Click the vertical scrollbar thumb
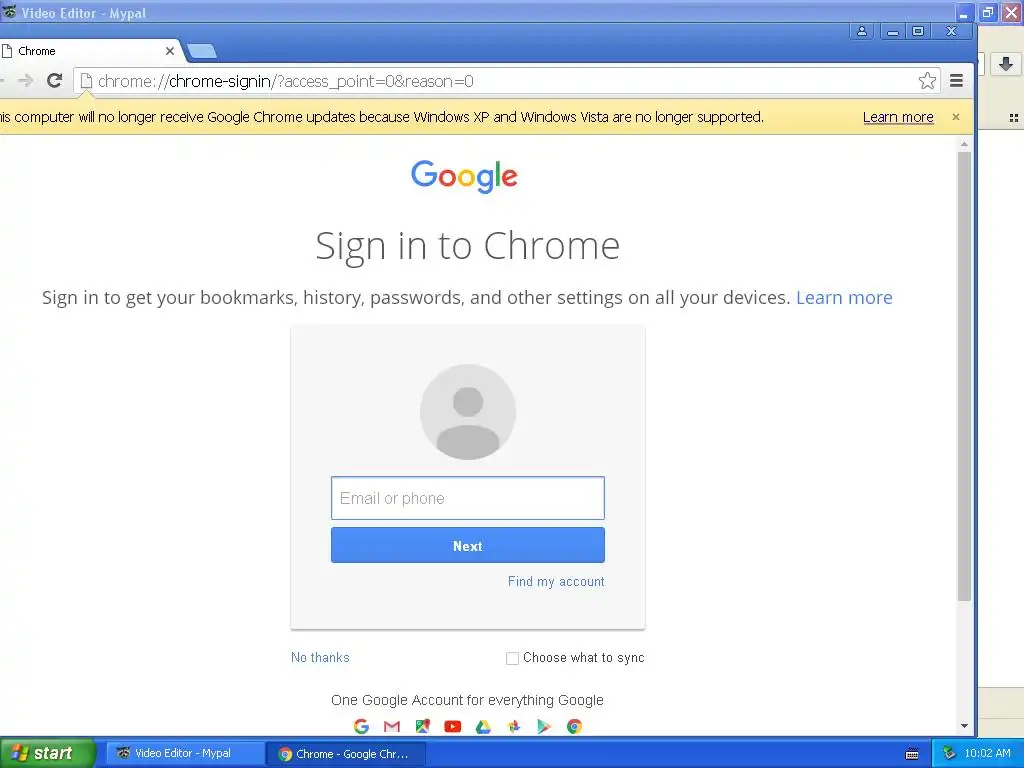1024x768 pixels. click(x=964, y=376)
